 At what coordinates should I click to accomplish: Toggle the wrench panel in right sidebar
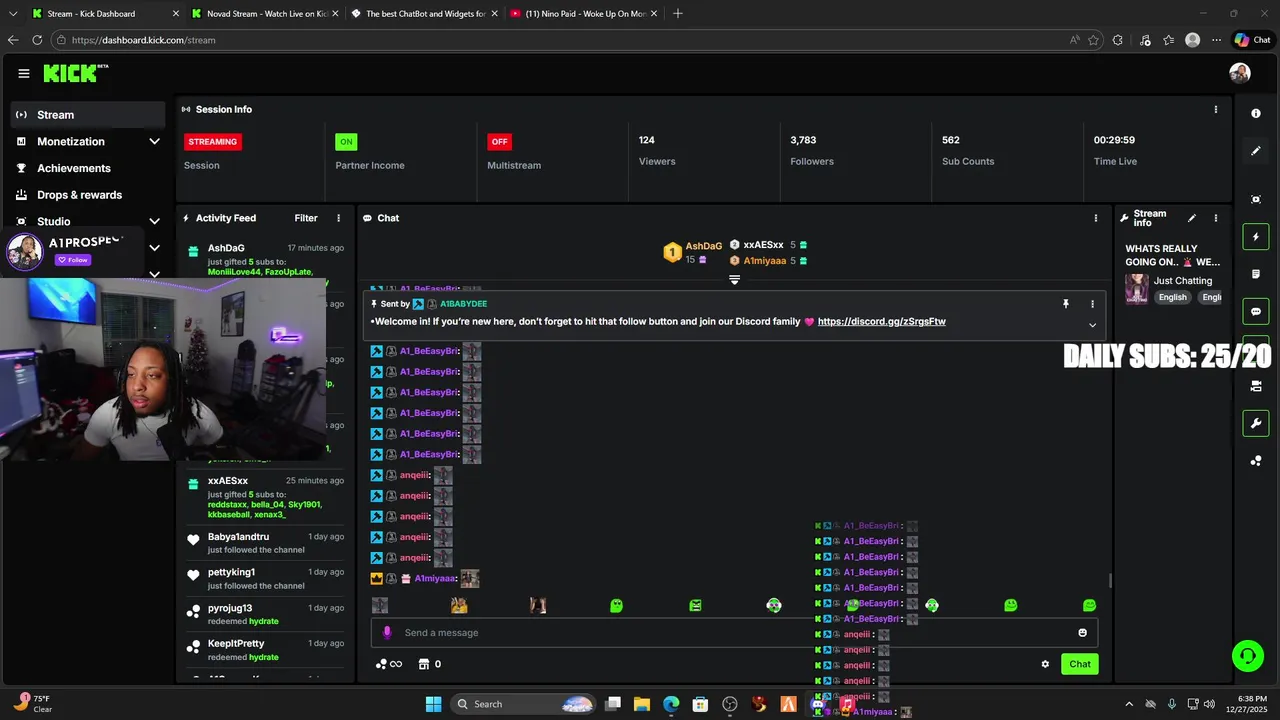click(x=1256, y=423)
